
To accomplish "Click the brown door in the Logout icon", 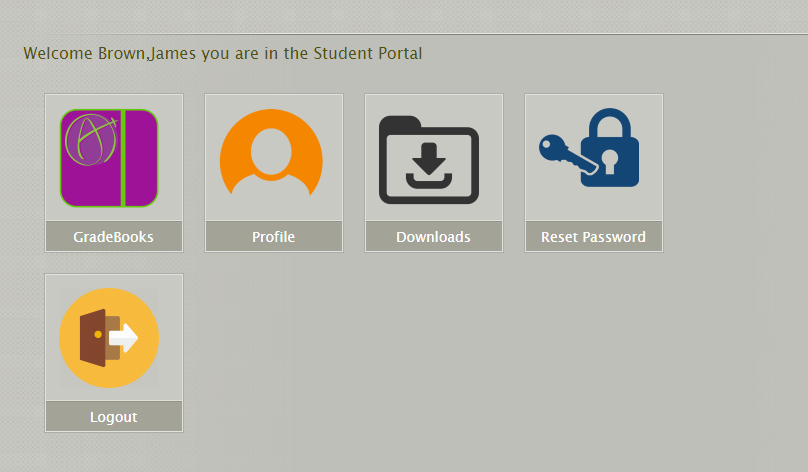I will [x=93, y=338].
